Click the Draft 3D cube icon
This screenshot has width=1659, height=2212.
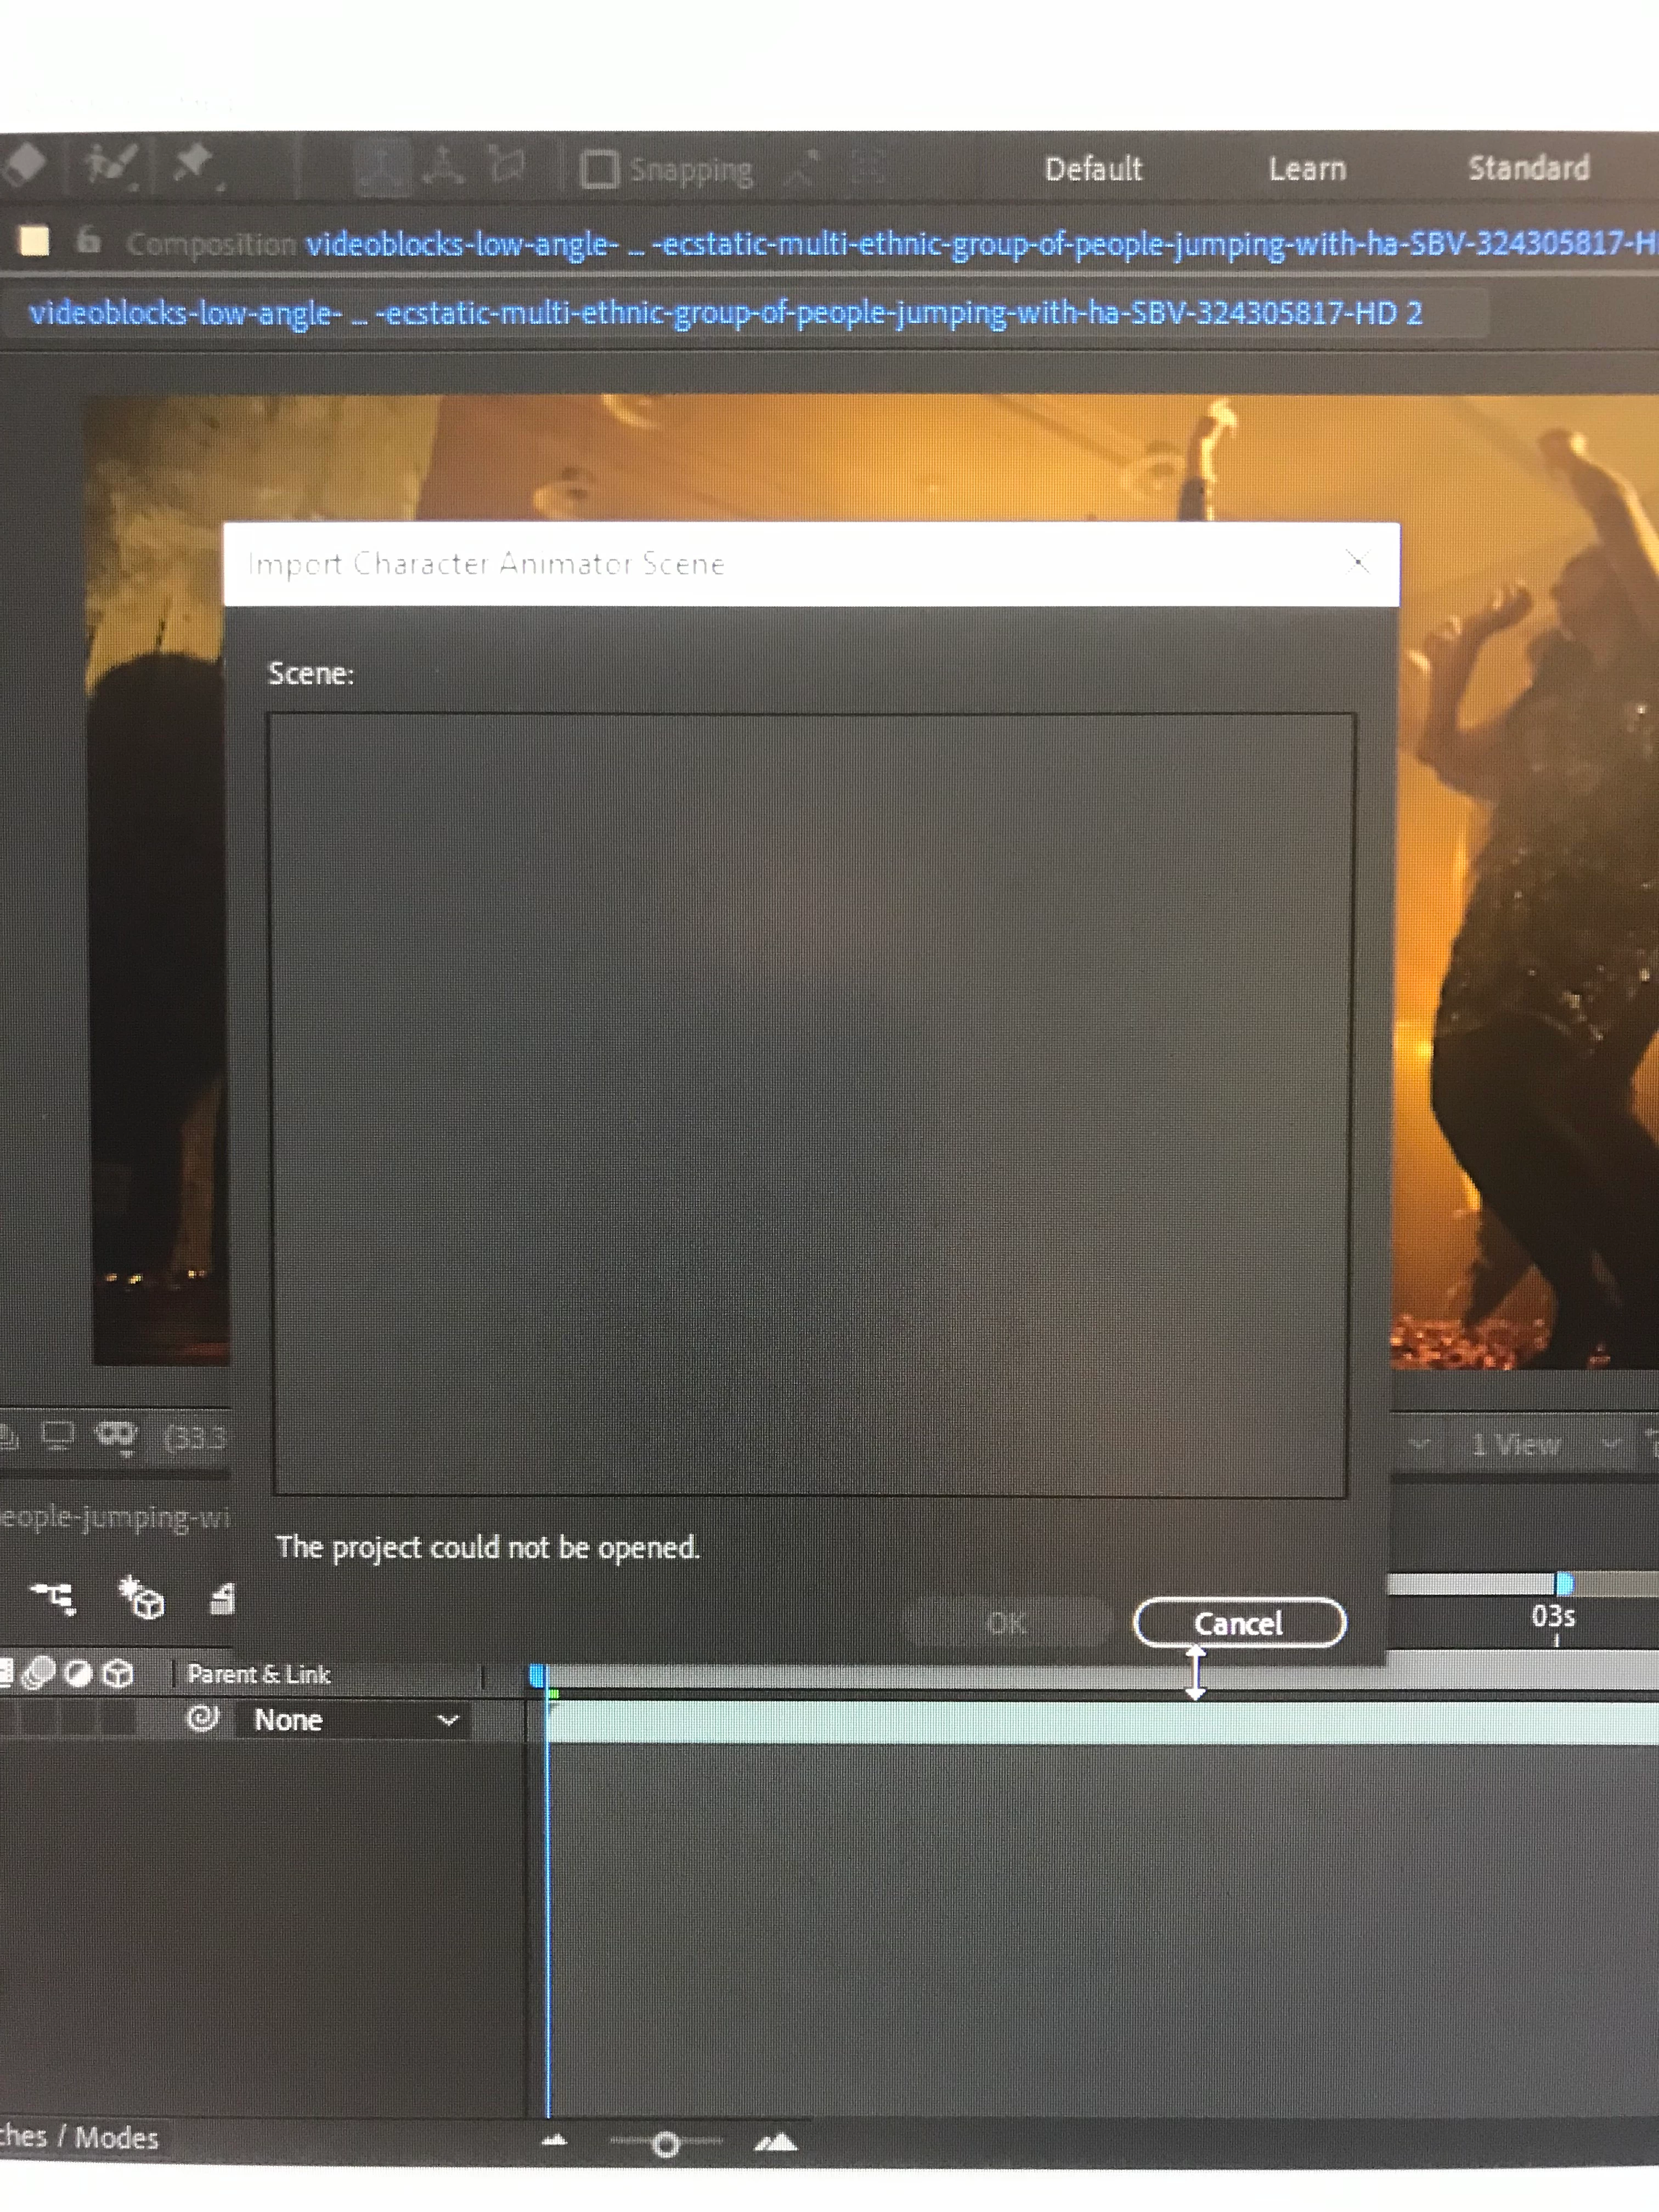[x=142, y=1598]
